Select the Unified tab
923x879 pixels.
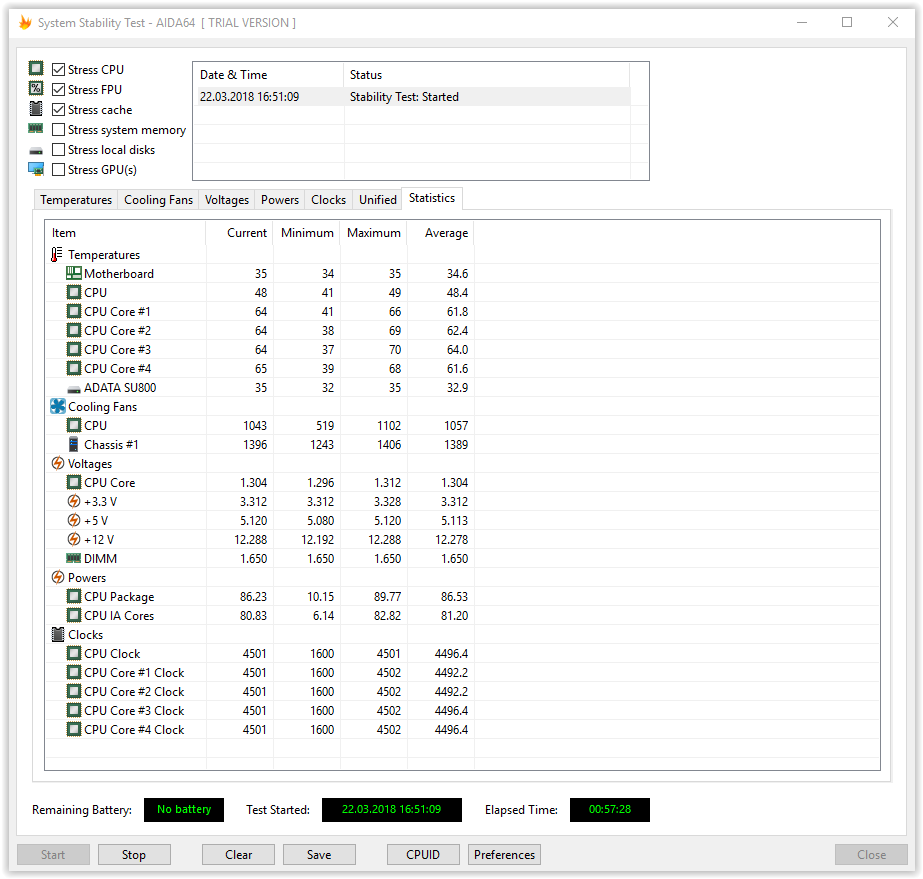tap(378, 200)
